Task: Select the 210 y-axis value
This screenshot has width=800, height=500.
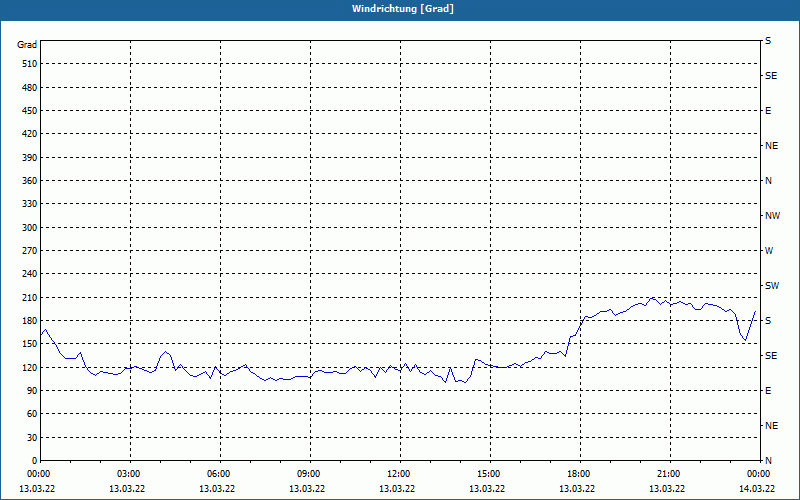Action: point(30,297)
